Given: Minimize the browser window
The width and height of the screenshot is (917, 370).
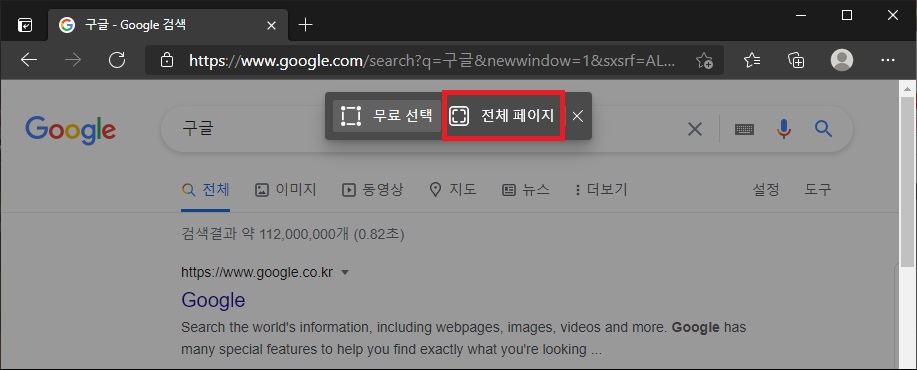Looking at the screenshot, I should click(x=801, y=16).
